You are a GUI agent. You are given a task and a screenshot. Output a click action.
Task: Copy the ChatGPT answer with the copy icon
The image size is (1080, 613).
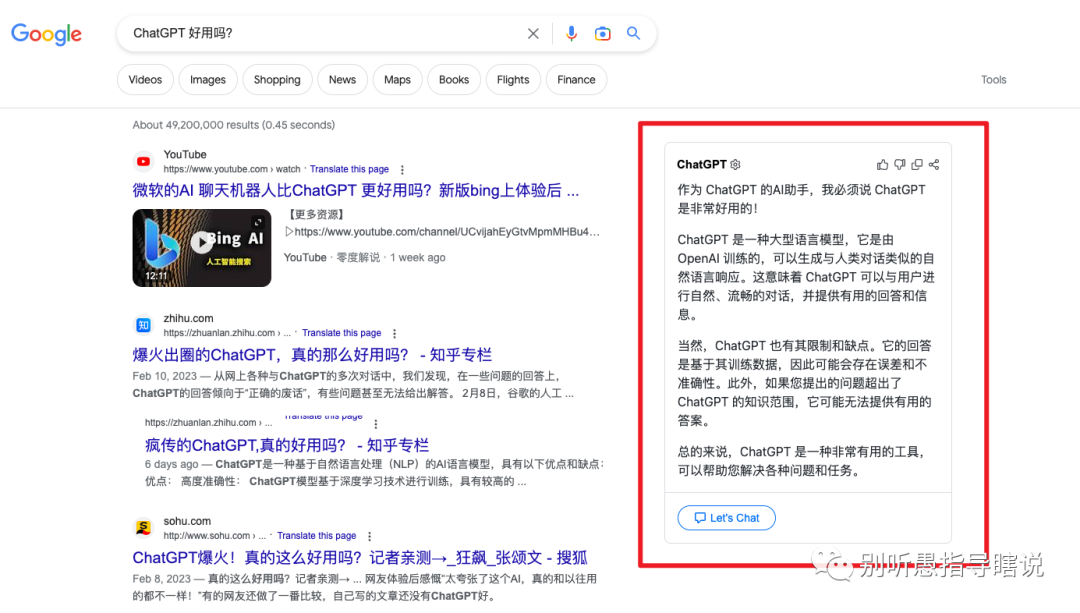(917, 165)
